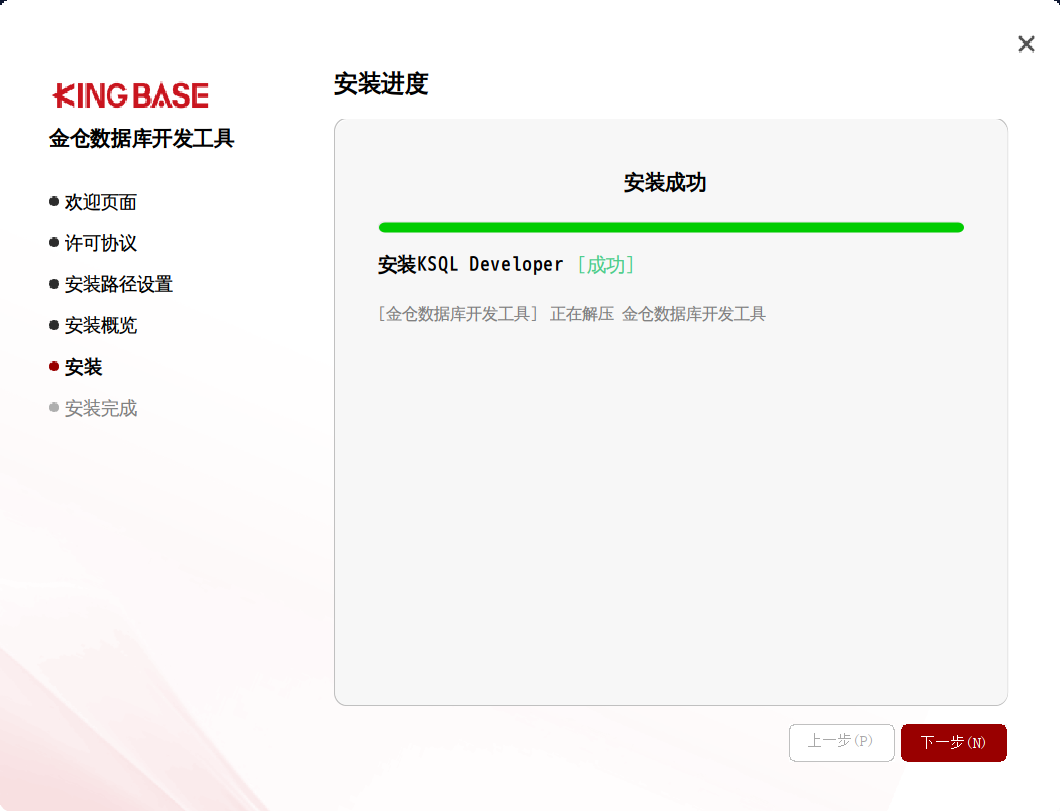Click the 下一步(N) button

click(953, 742)
